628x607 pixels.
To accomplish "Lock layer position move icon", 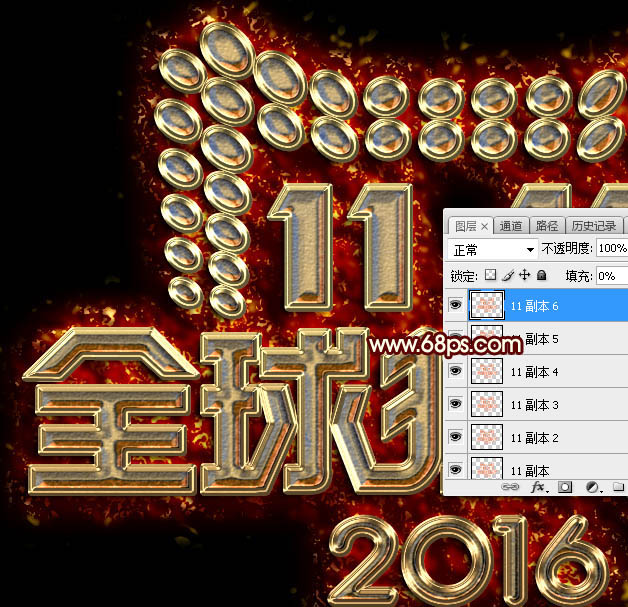I will point(524,275).
